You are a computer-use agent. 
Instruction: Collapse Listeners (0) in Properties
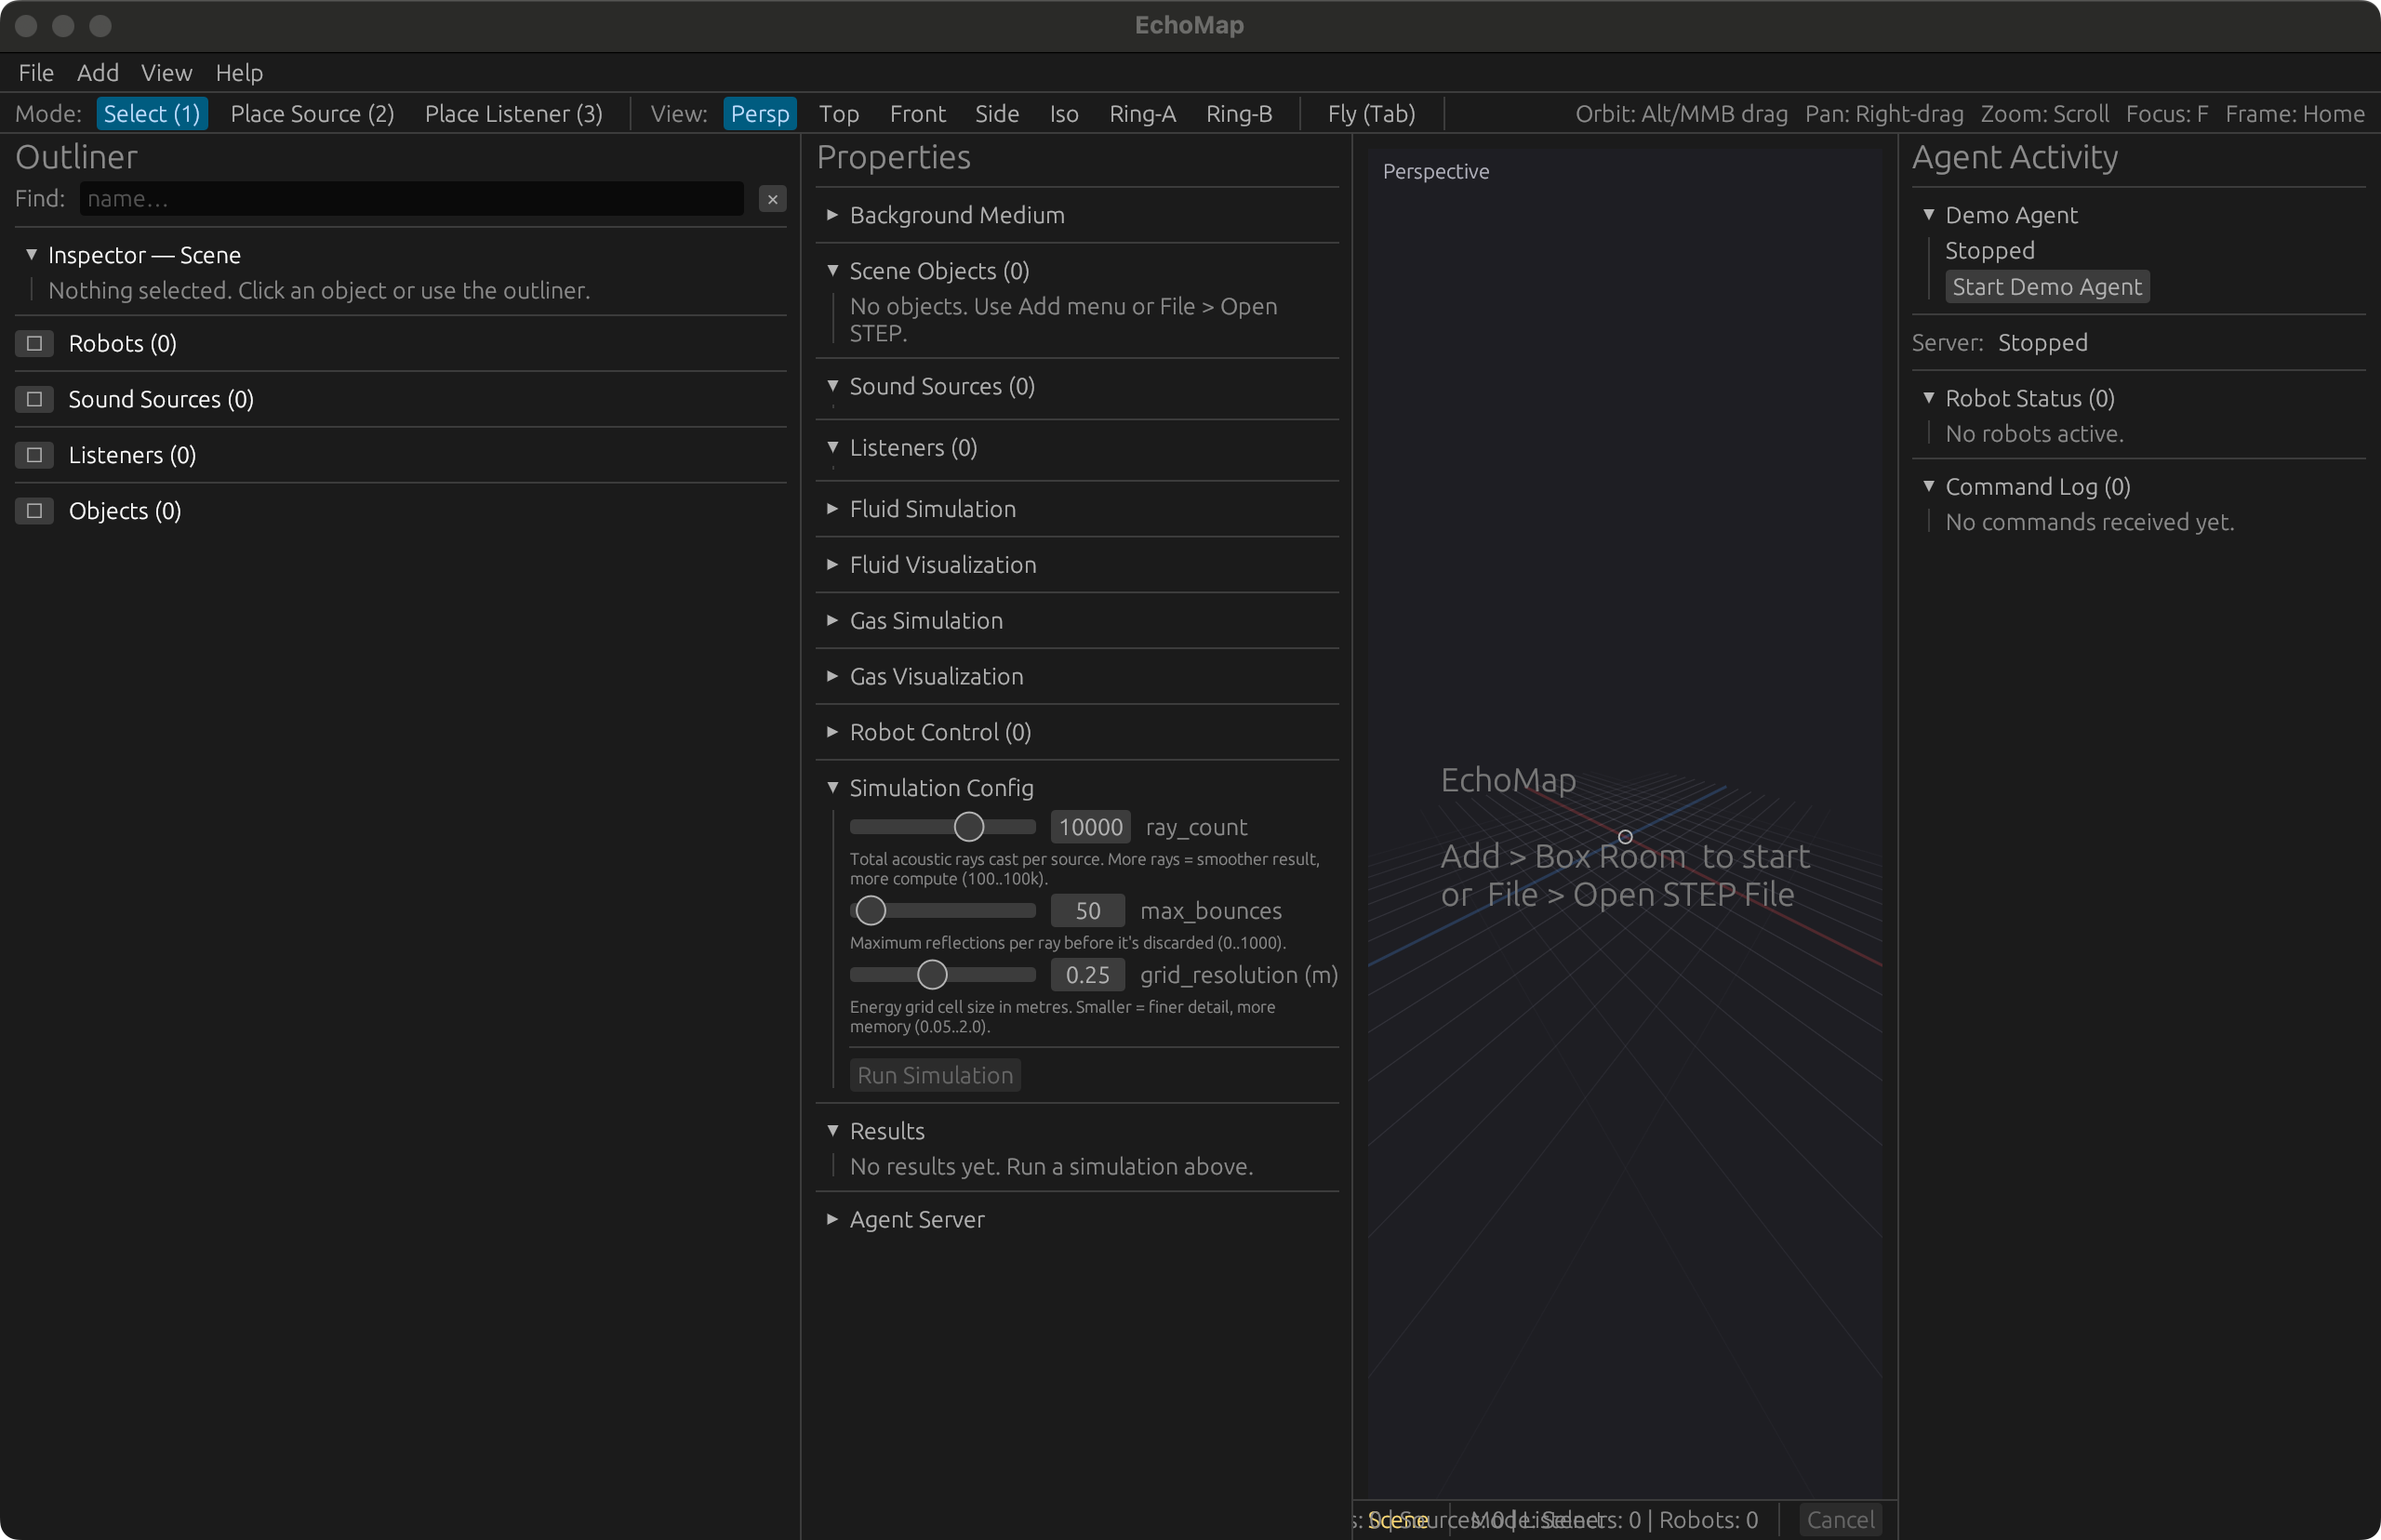832,447
